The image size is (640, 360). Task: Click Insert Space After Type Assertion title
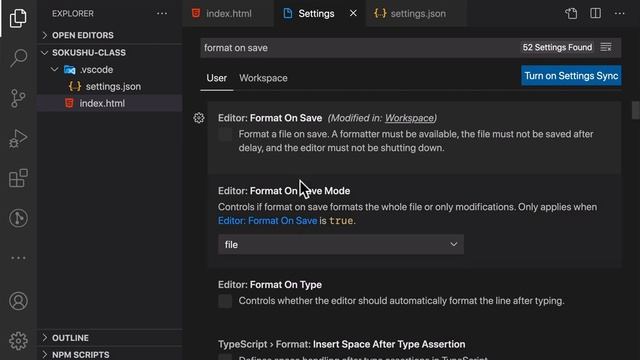click(389, 344)
